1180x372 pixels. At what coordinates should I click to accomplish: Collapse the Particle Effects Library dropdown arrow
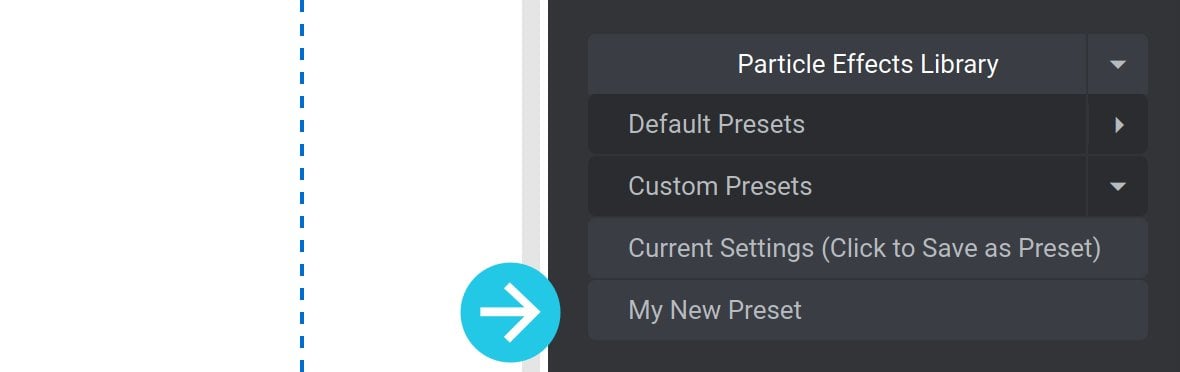tap(1118, 64)
